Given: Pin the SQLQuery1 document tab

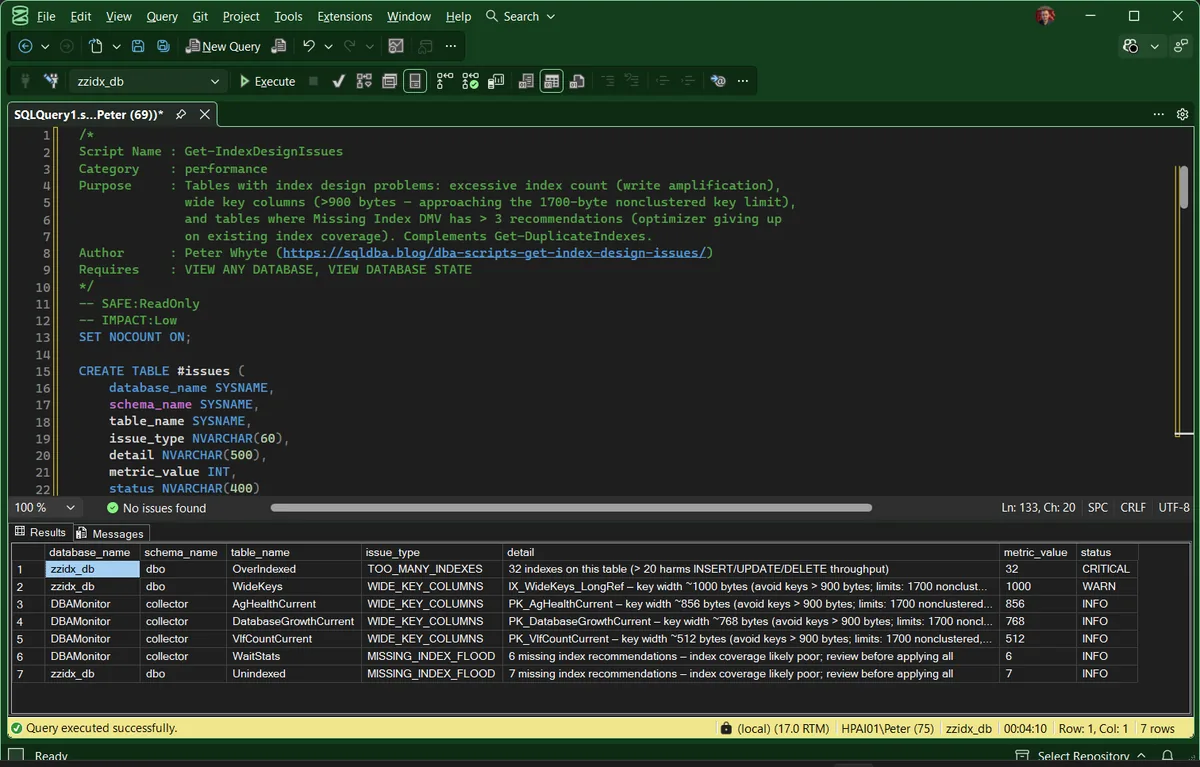Looking at the screenshot, I should [181, 115].
